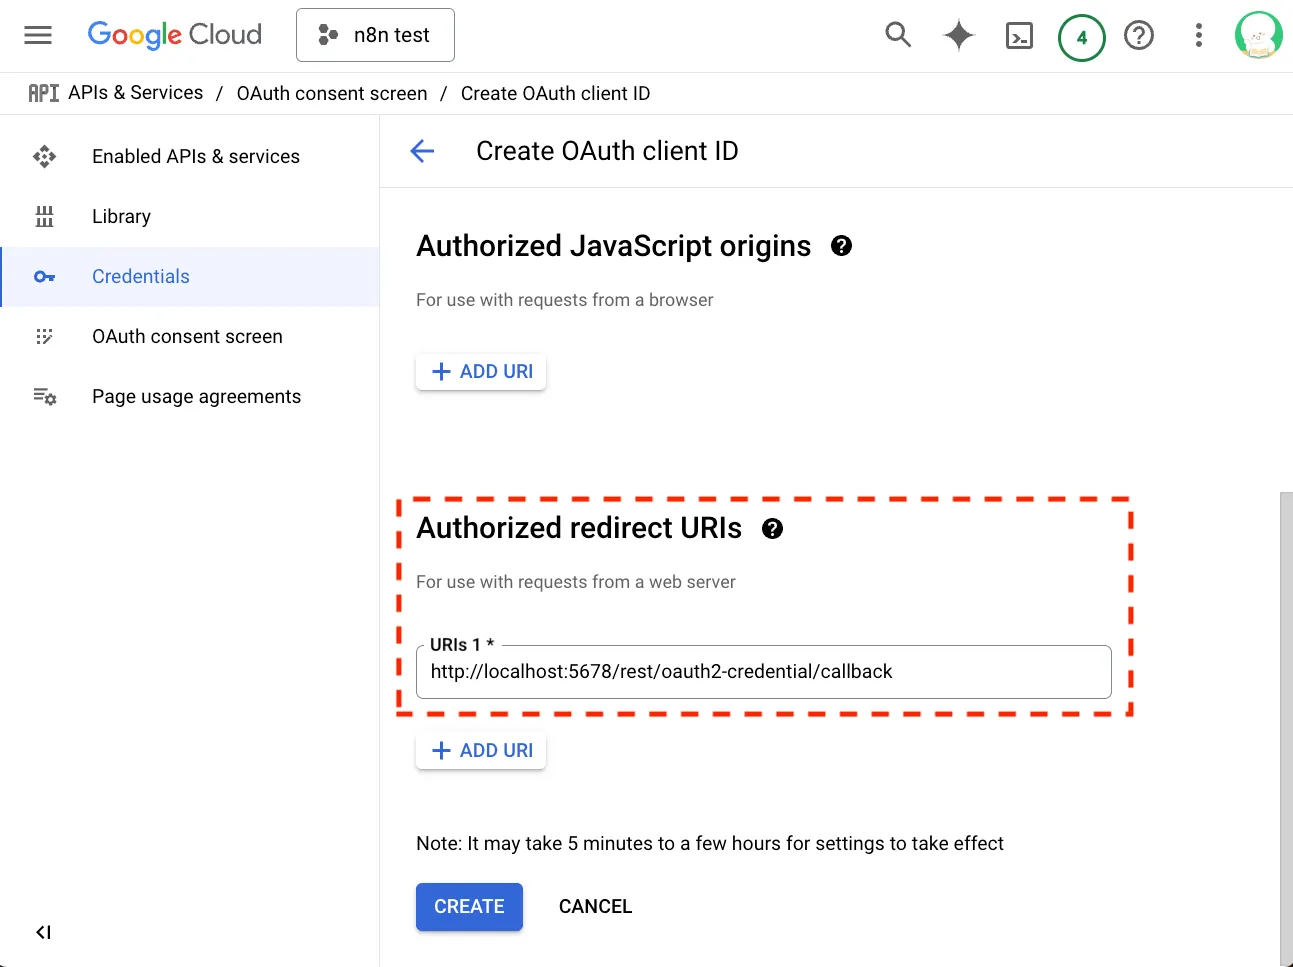Viewport: 1293px width, 967px height.
Task: Add URI under Authorized JavaScript origins
Action: (481, 372)
